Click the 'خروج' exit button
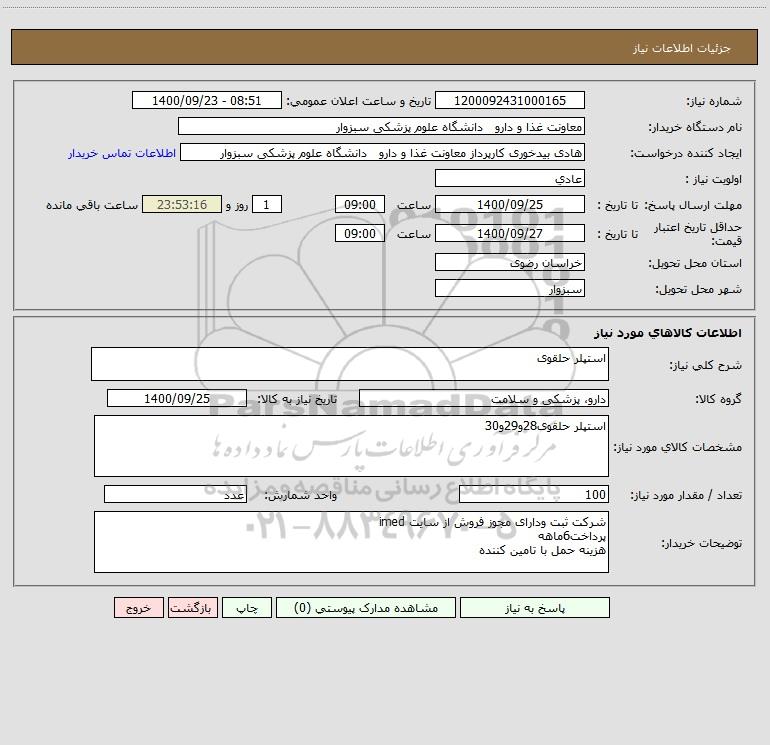The height and width of the screenshot is (745, 770). pyautogui.click(x=138, y=608)
